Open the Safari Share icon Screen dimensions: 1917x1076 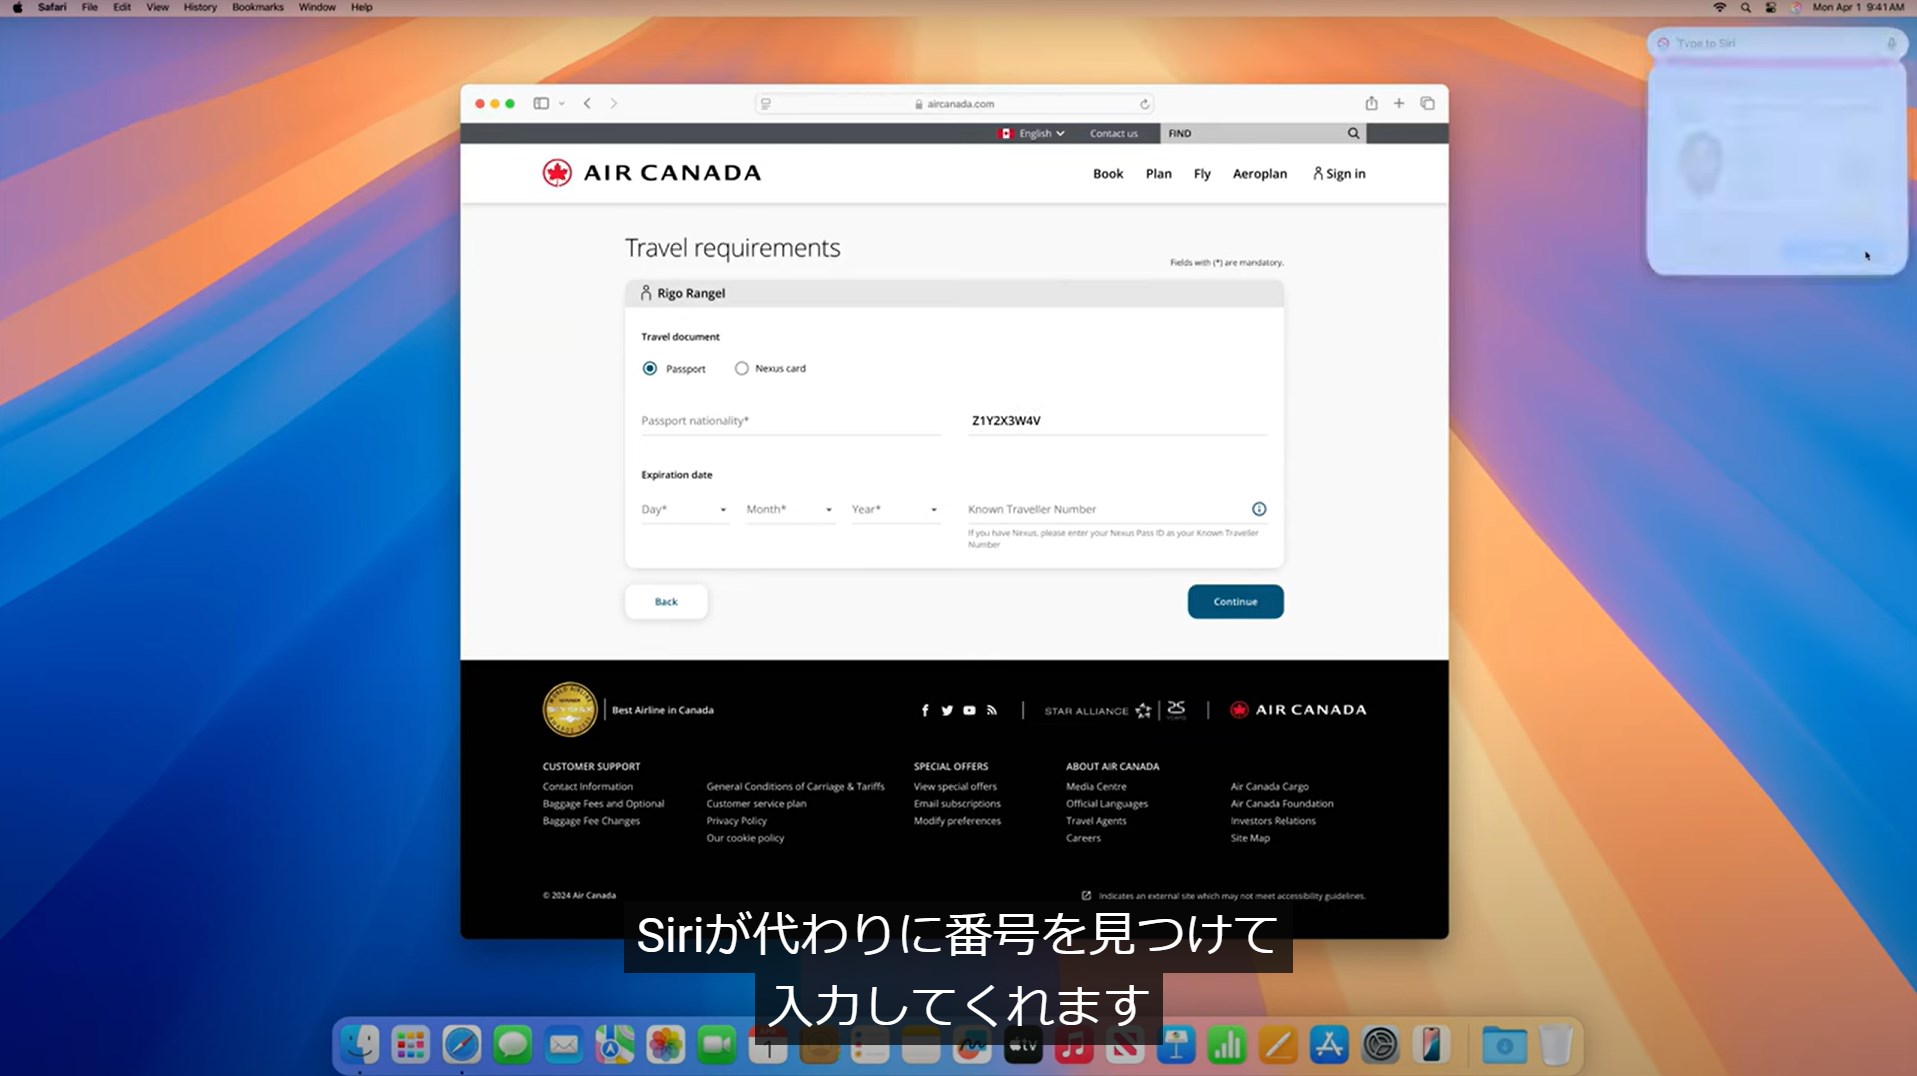(x=1371, y=103)
